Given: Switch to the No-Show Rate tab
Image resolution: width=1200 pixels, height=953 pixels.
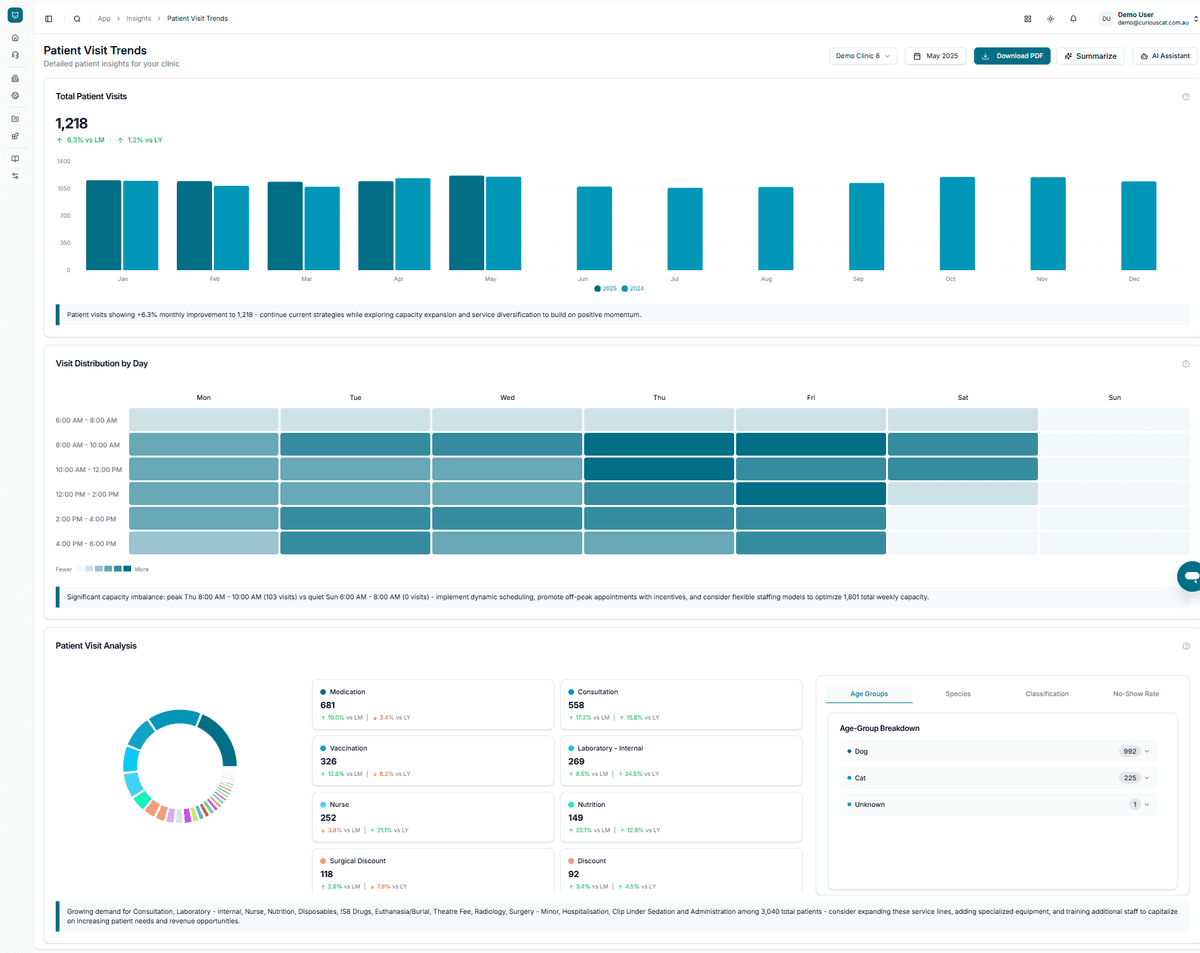Looking at the screenshot, I should click(x=1135, y=694).
